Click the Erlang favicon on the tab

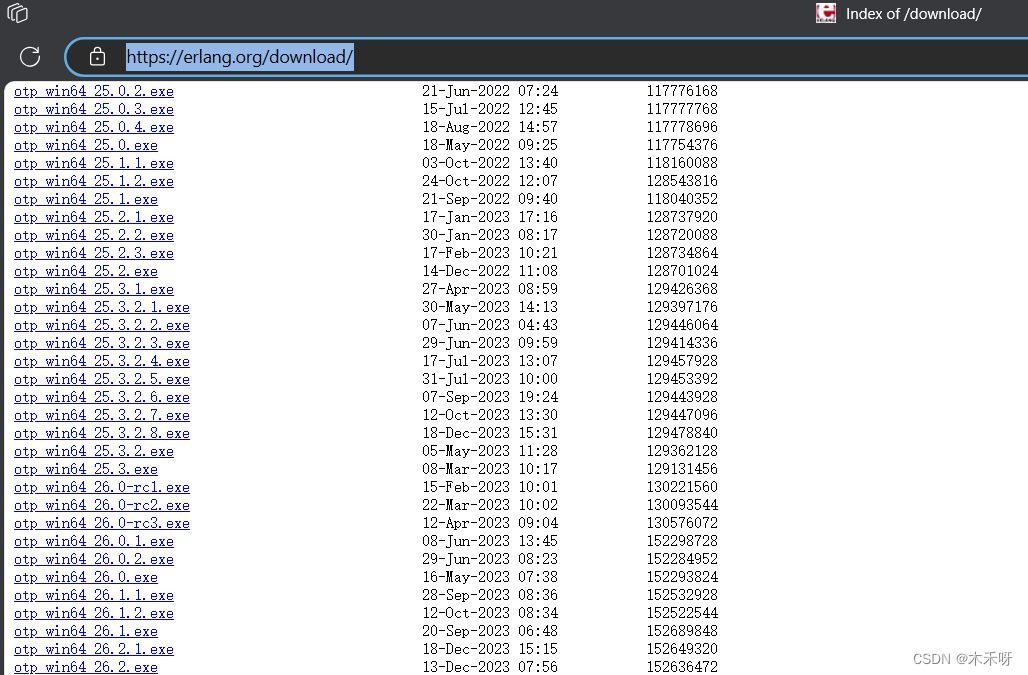[826, 13]
